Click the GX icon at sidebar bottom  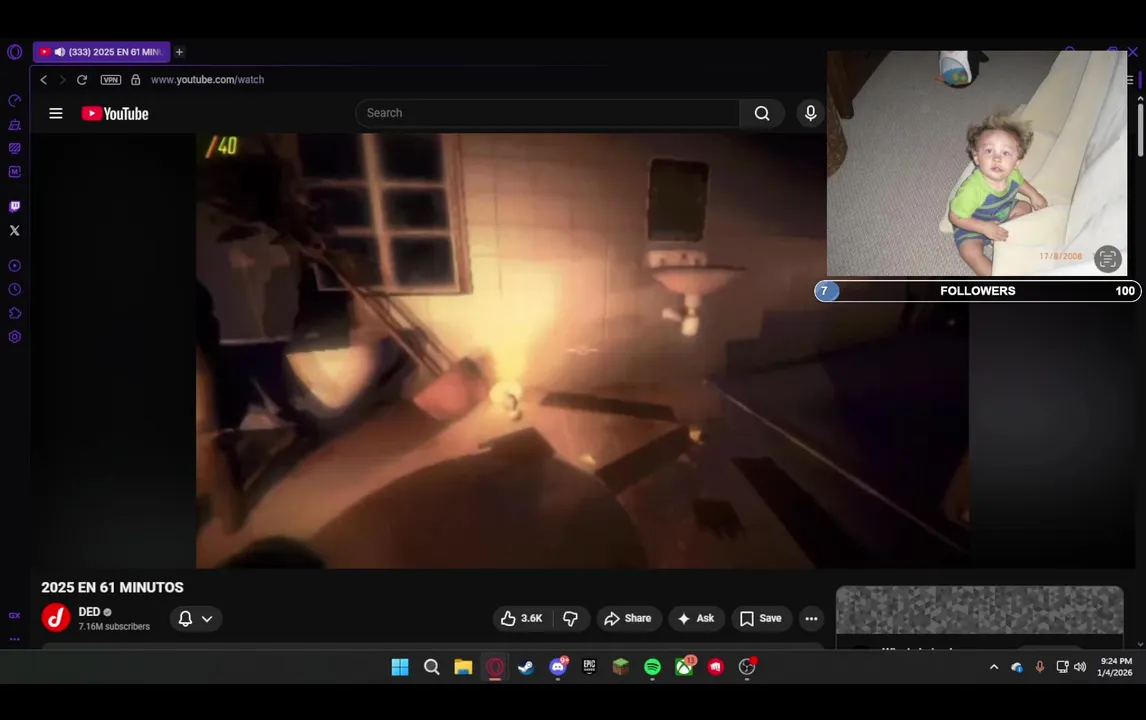[15, 615]
